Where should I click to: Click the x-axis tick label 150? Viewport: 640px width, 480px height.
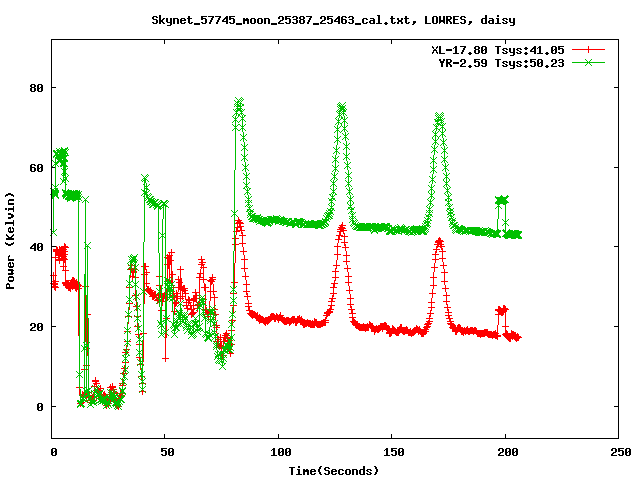pos(393,452)
